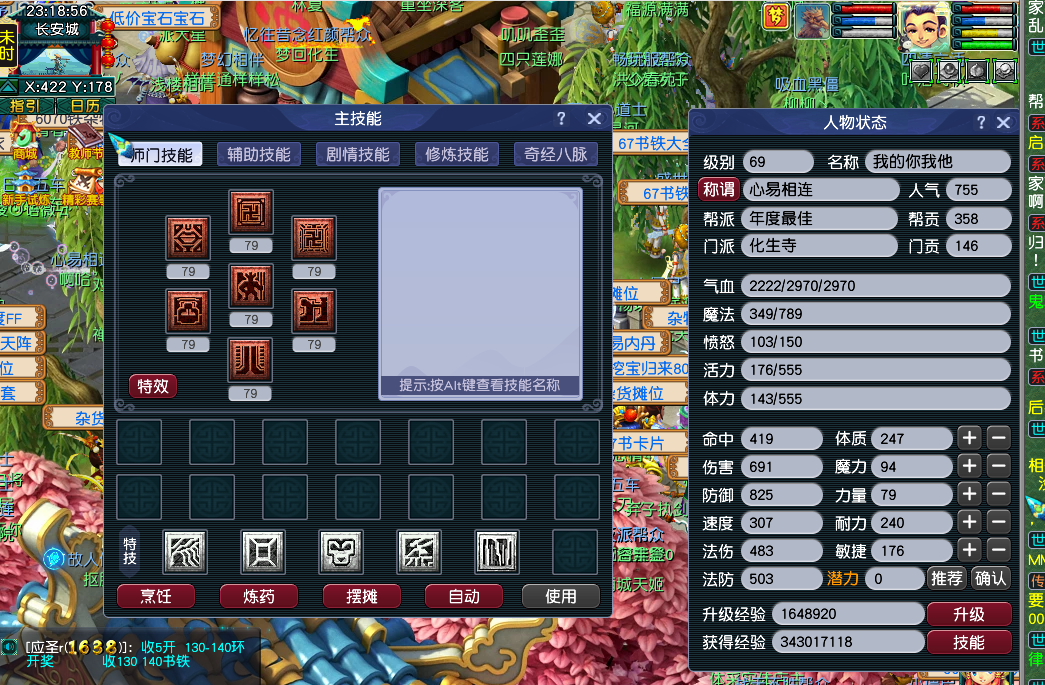This screenshot has width=1045, height=685.
Task: Select the silver square-frame special skill icon
Action: point(263,552)
